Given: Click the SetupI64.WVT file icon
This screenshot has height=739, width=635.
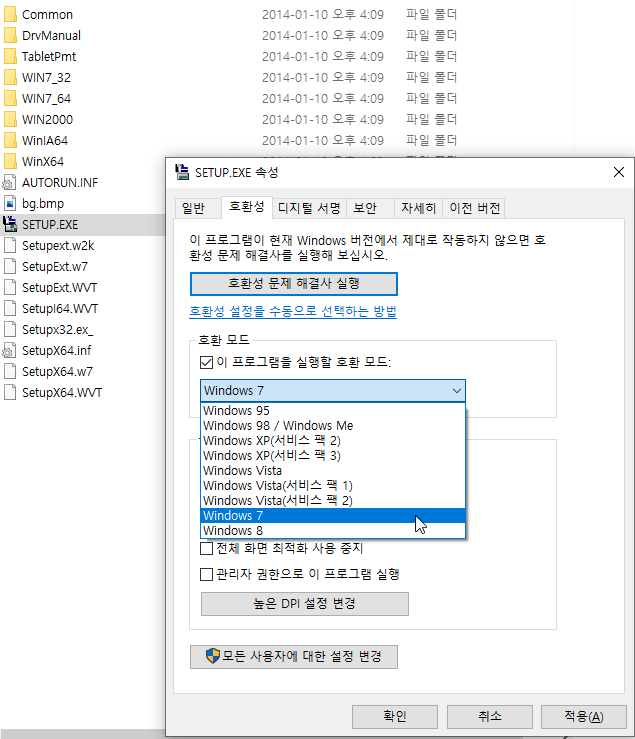Looking at the screenshot, I should tap(10, 308).
